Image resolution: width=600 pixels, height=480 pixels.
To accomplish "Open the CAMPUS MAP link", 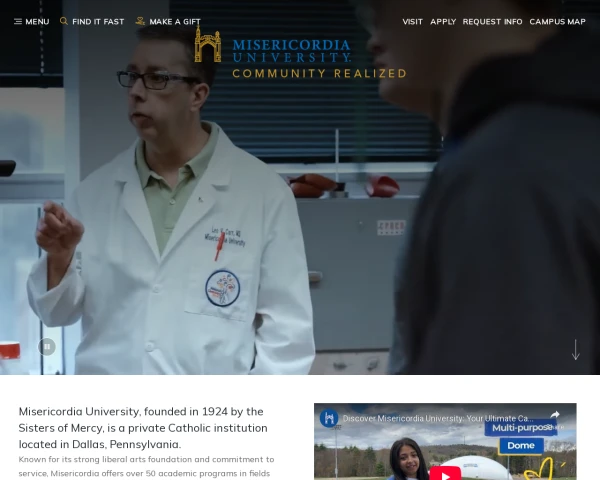I will [x=557, y=22].
